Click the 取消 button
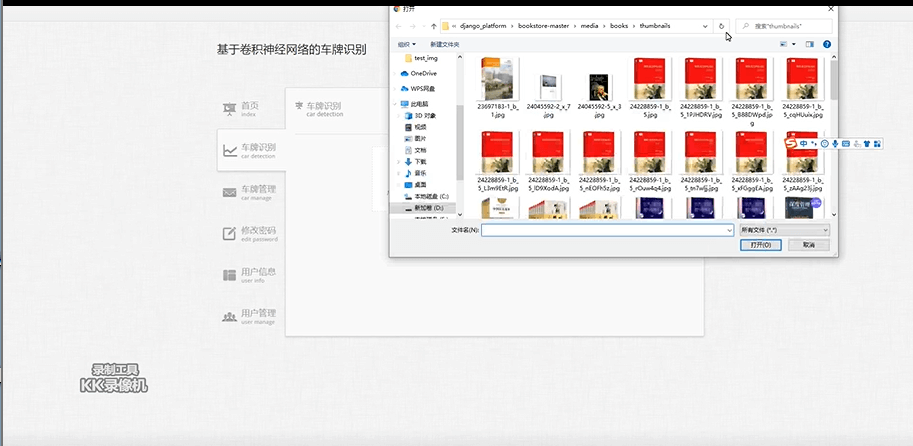The image size is (913, 446). (x=809, y=245)
